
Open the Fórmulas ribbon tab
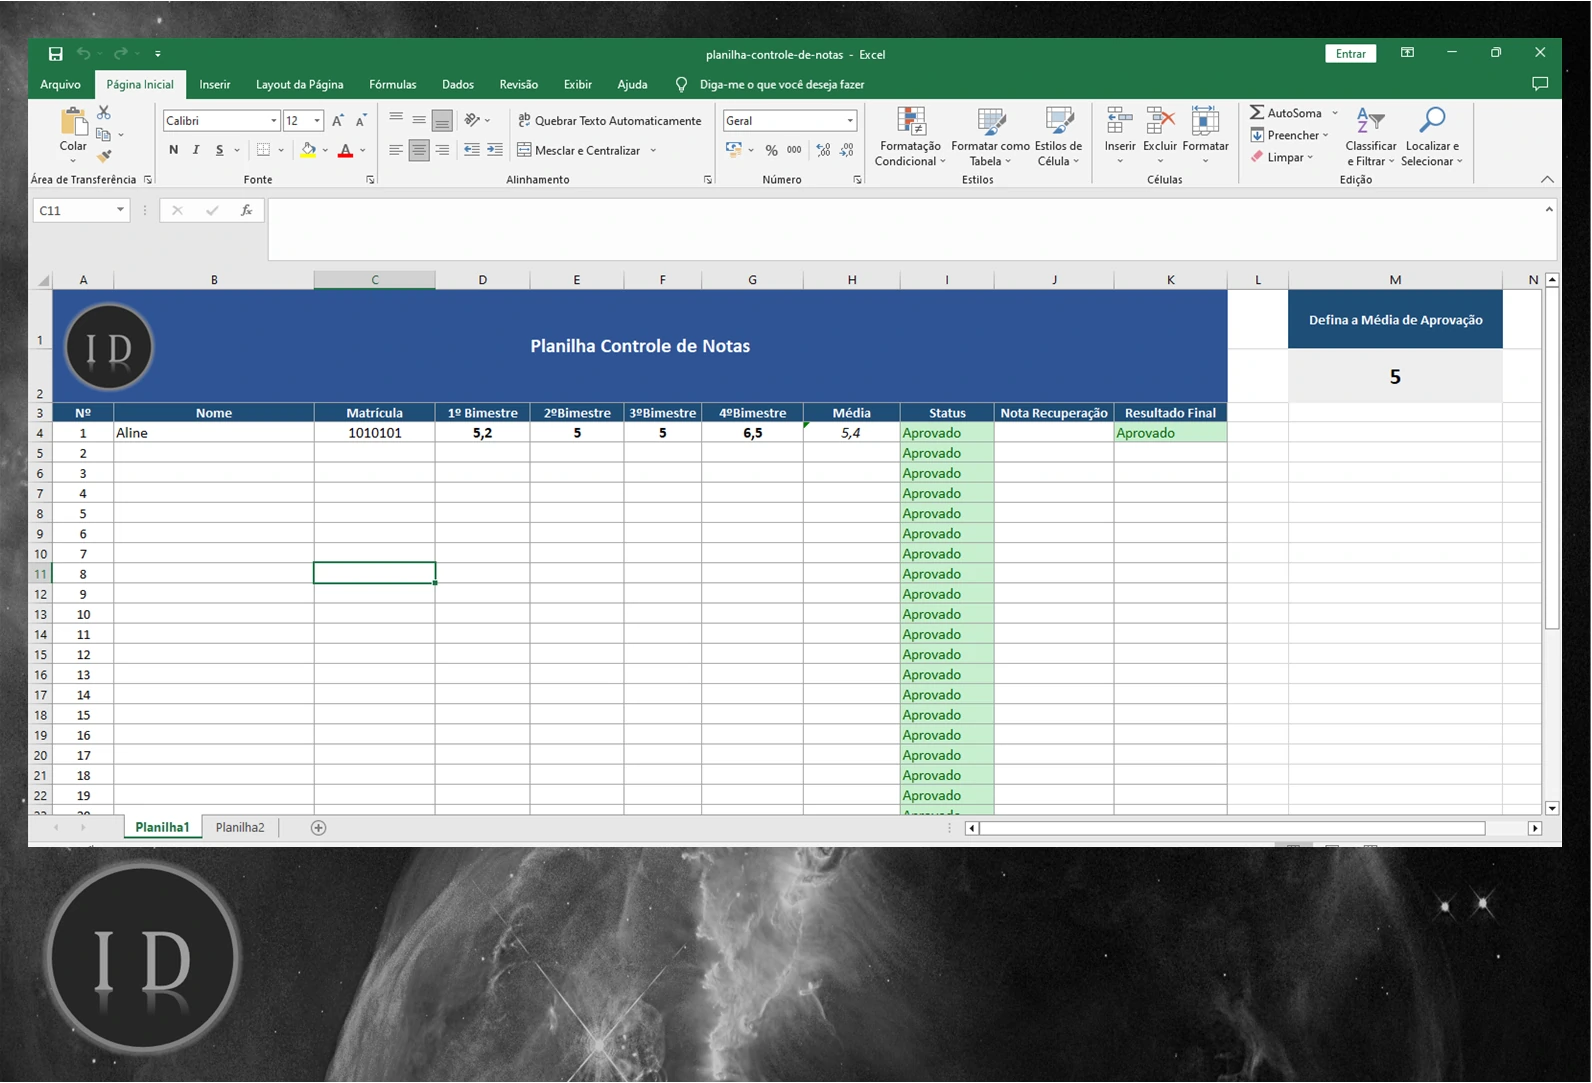[392, 85]
